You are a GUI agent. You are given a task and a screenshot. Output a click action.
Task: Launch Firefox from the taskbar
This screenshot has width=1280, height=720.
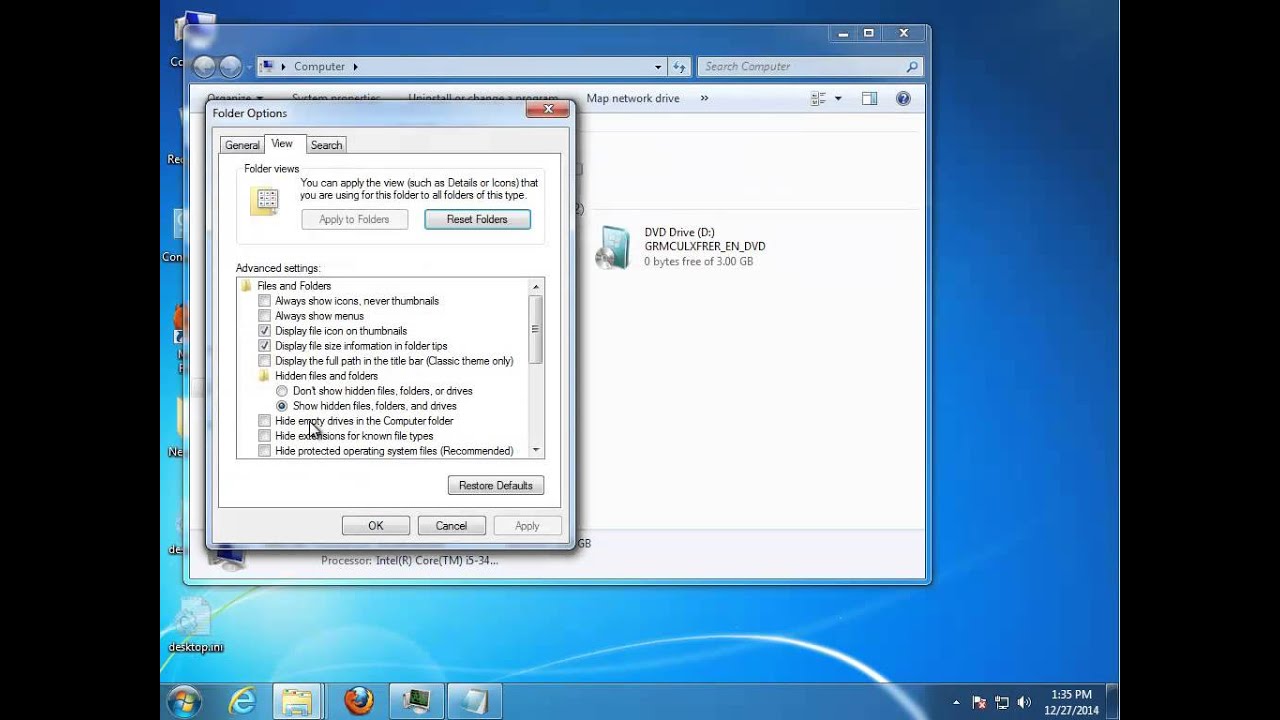click(x=358, y=702)
